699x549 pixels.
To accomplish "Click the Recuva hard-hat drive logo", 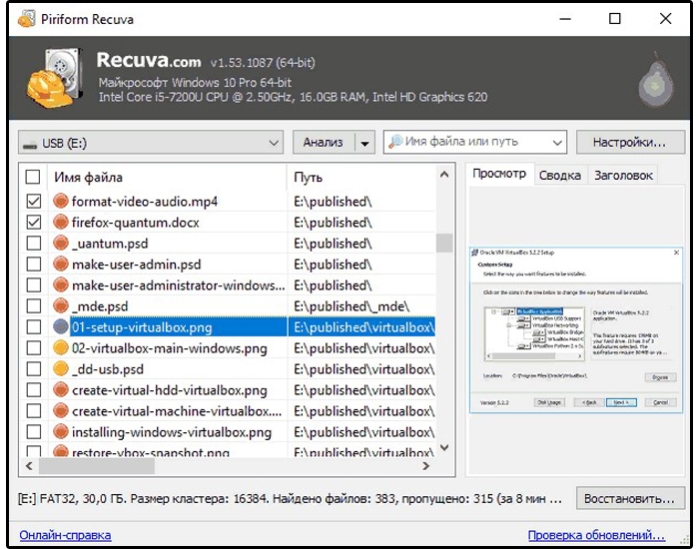I will [x=55, y=78].
